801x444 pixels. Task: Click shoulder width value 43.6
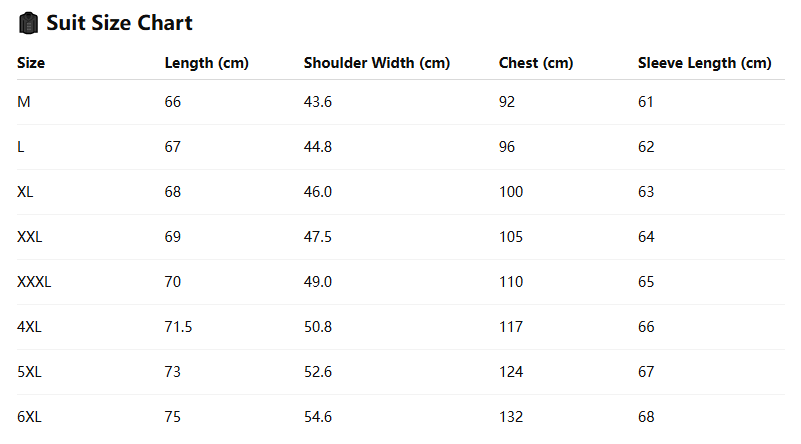click(x=318, y=102)
